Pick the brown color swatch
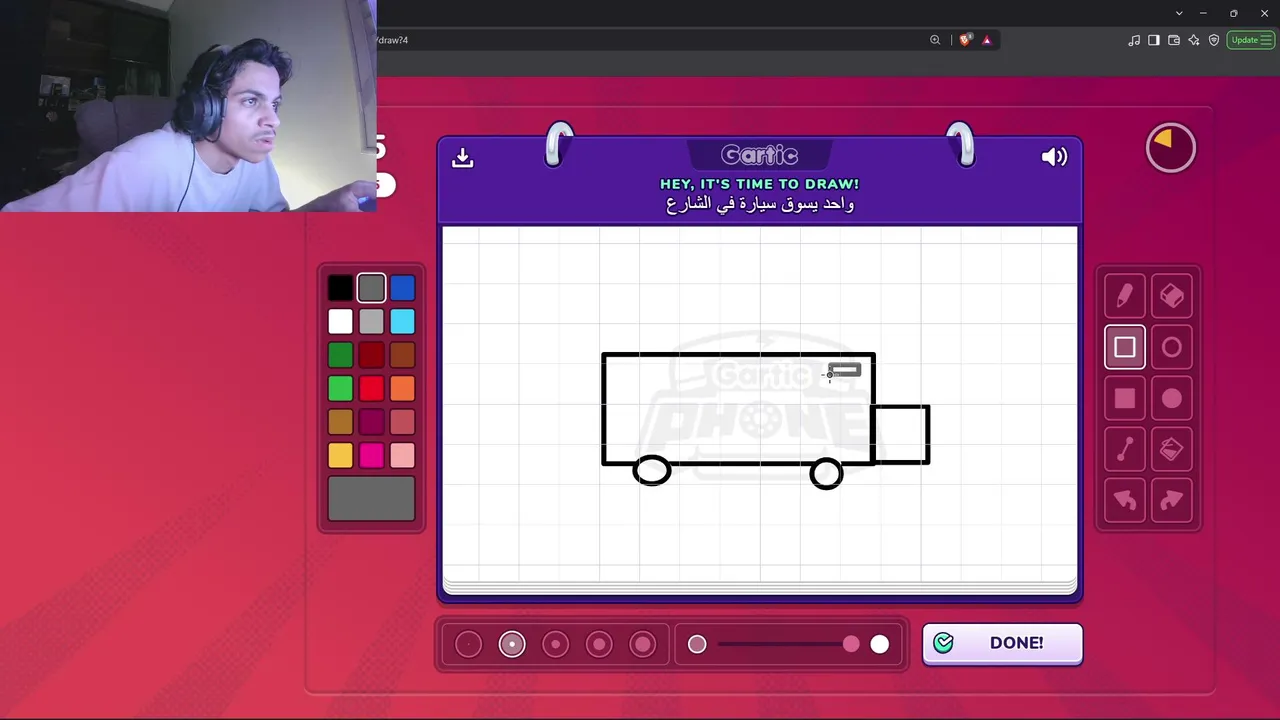This screenshot has height=720, width=1280. [x=402, y=355]
